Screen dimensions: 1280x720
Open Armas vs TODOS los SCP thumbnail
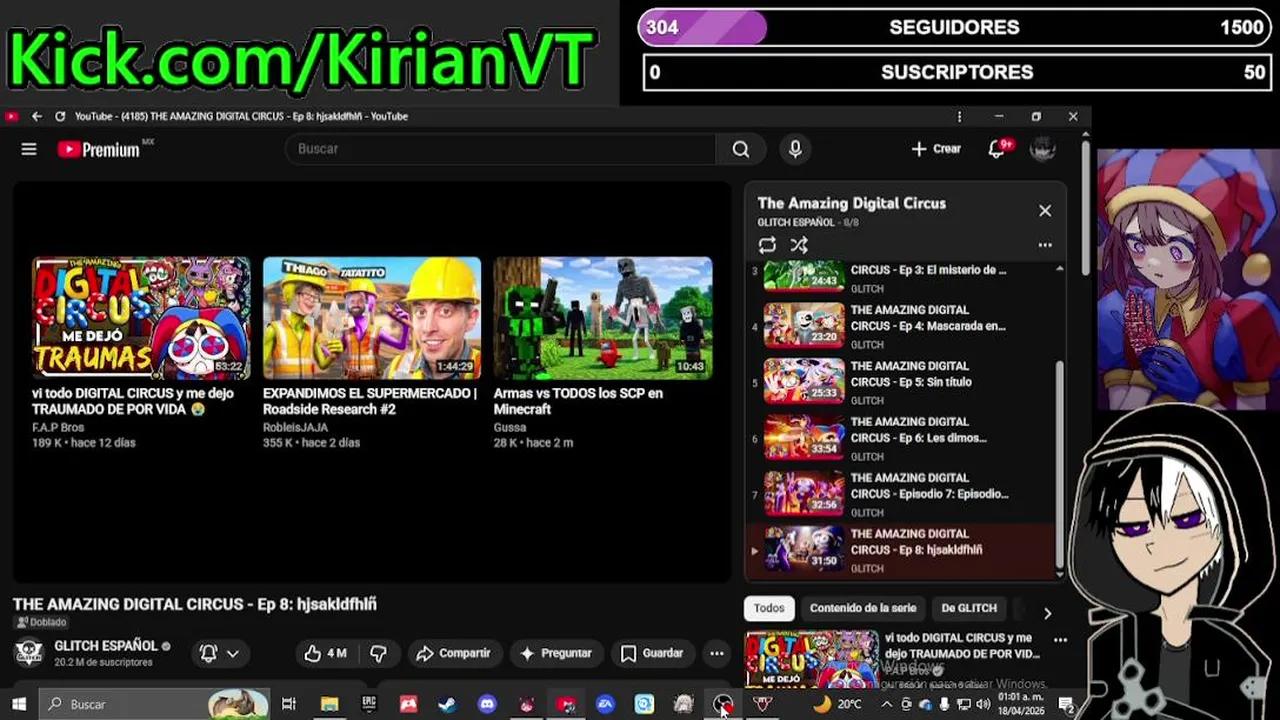coord(603,317)
